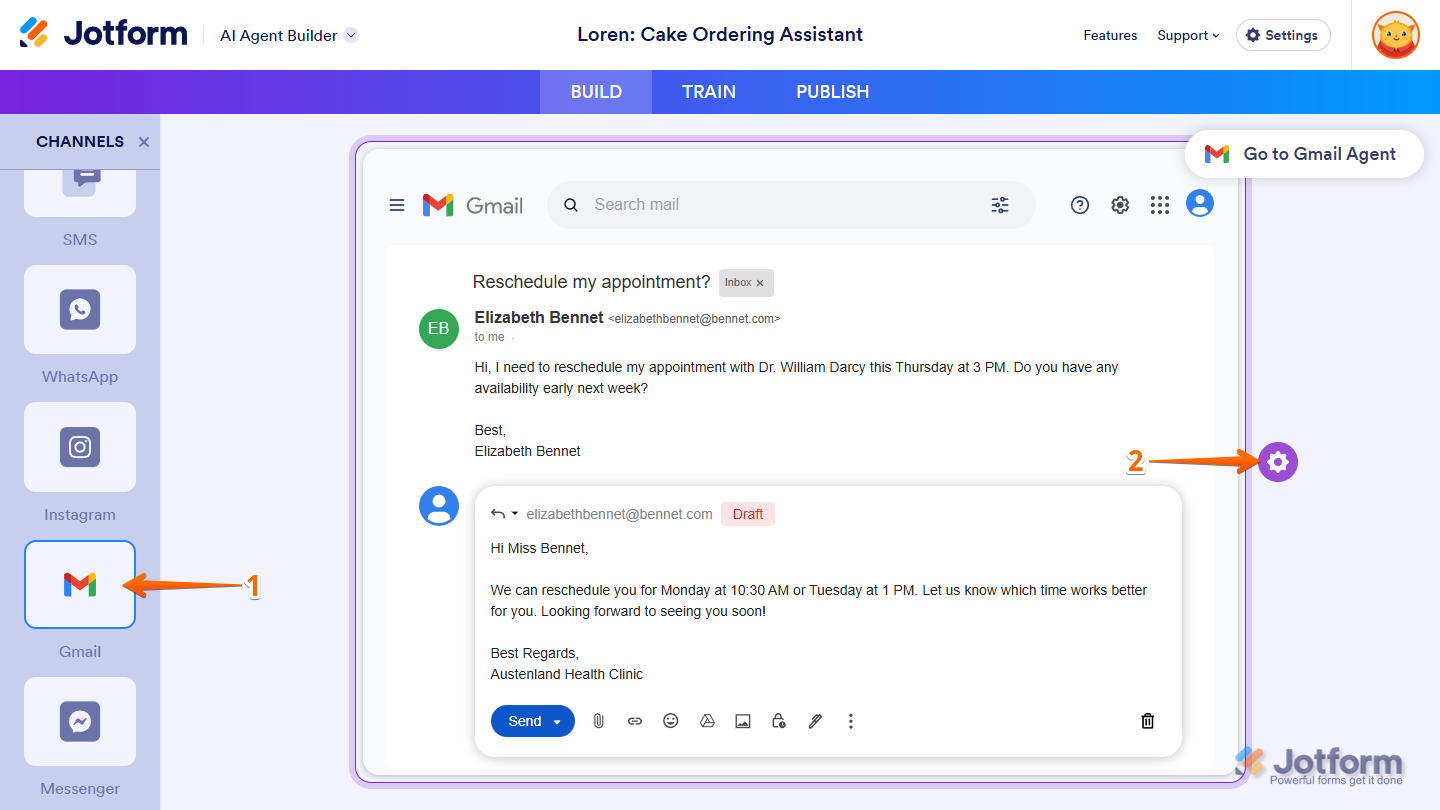Open the Gmail settings gear icon

pos(1120,205)
